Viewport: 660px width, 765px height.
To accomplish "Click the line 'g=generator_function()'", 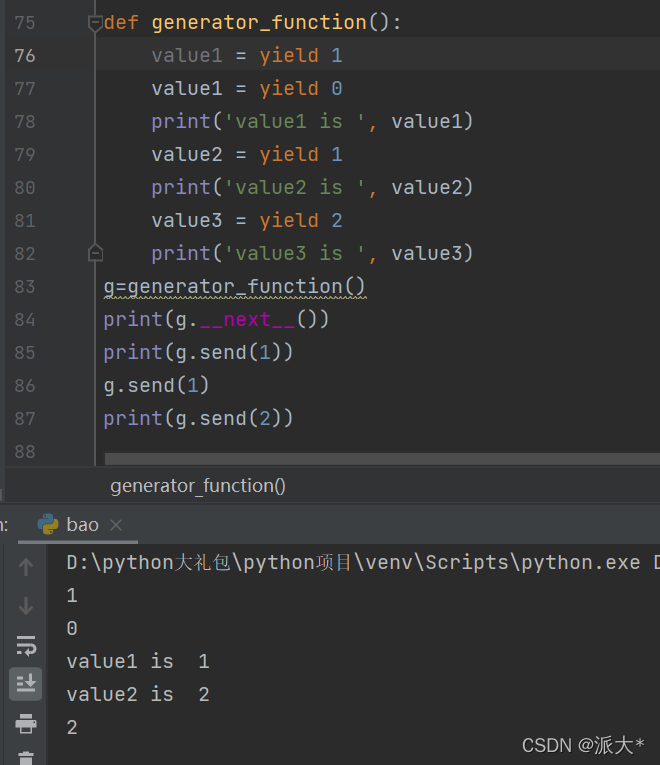I will (235, 286).
